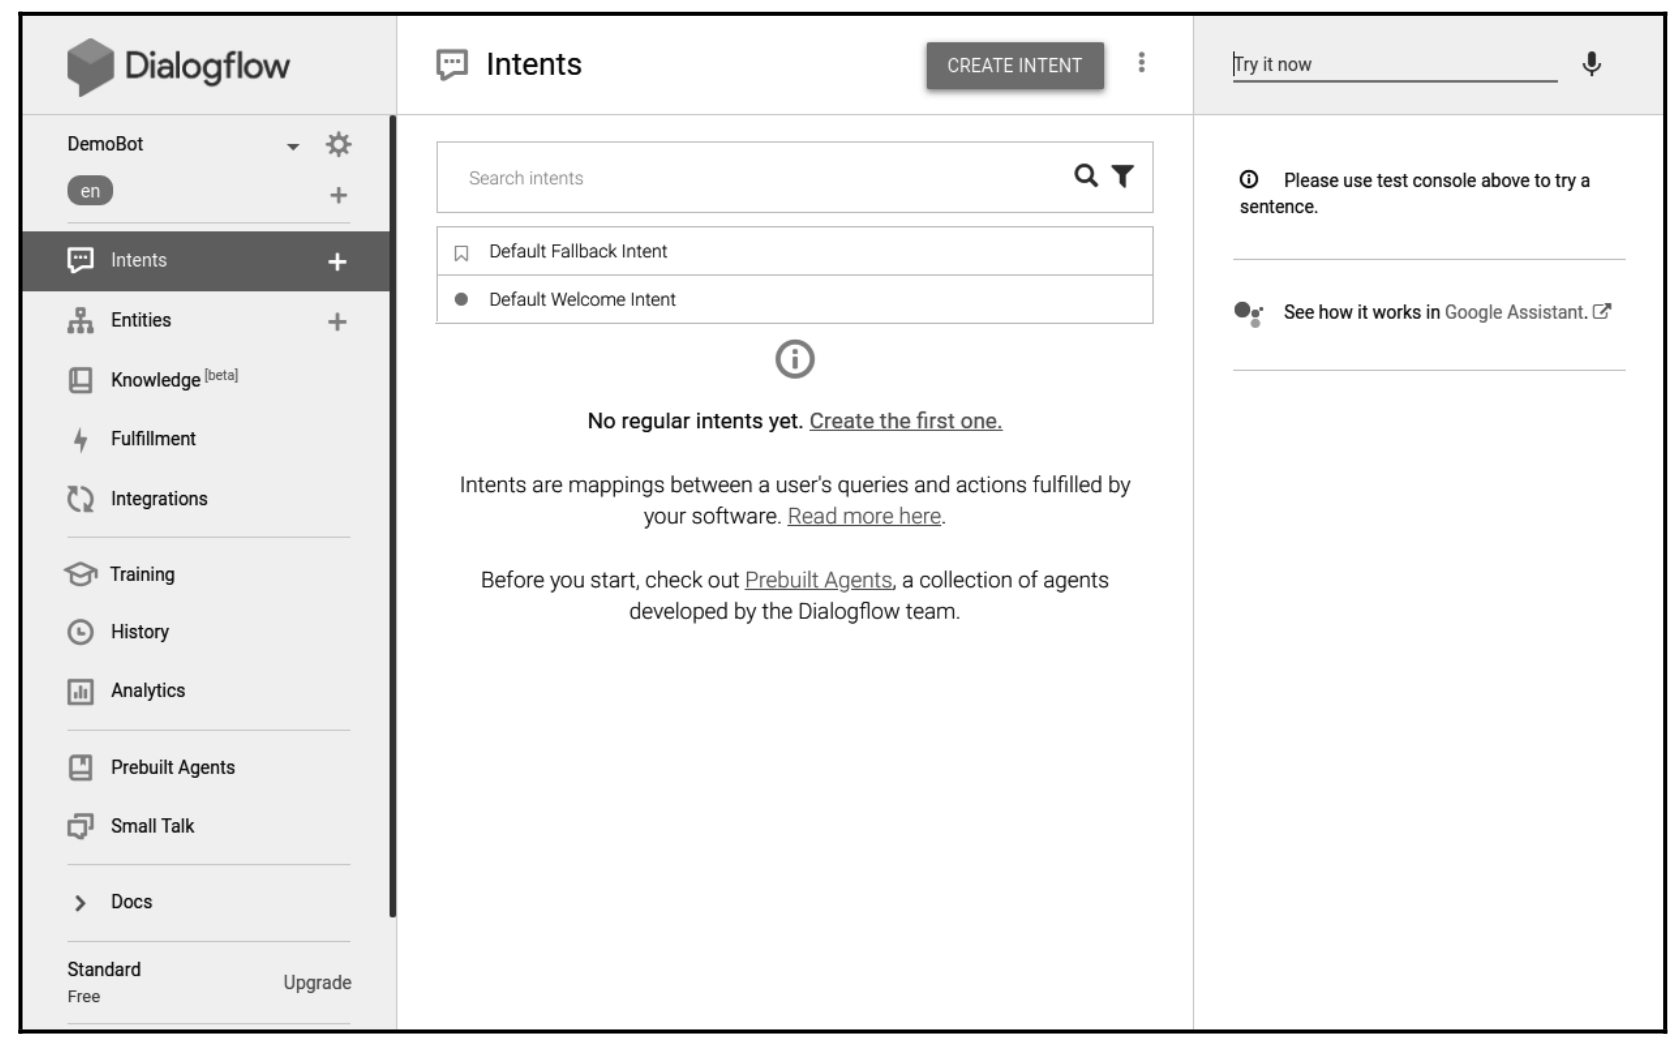Screen dimensions: 1680x1045
Task: Click the CREATE INTENT button
Action: [1015, 66]
